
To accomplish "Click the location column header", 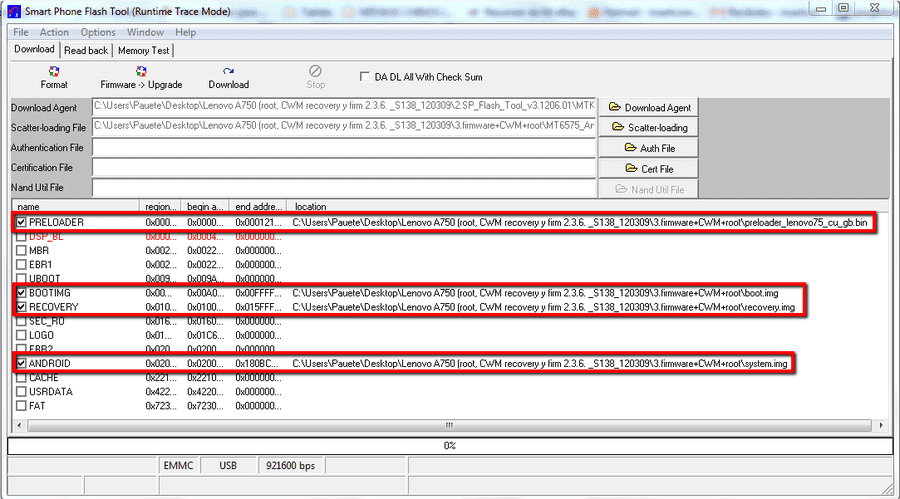I will coord(588,206).
